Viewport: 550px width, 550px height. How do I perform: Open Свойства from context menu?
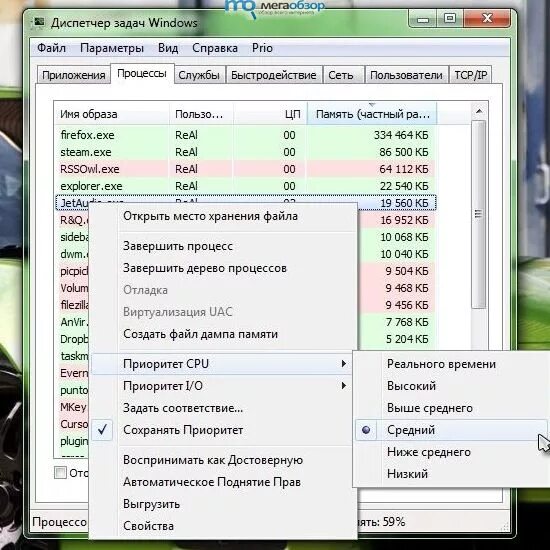coord(224,526)
